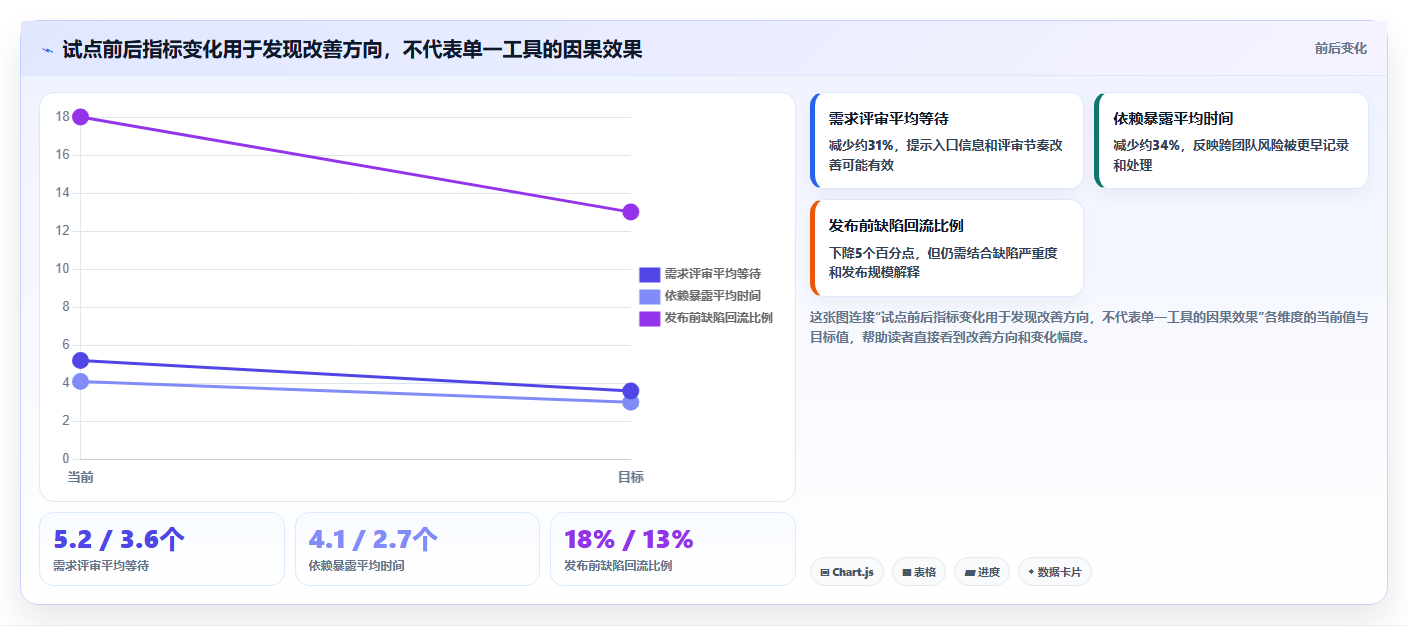Click the purple data point at 13

[630, 212]
